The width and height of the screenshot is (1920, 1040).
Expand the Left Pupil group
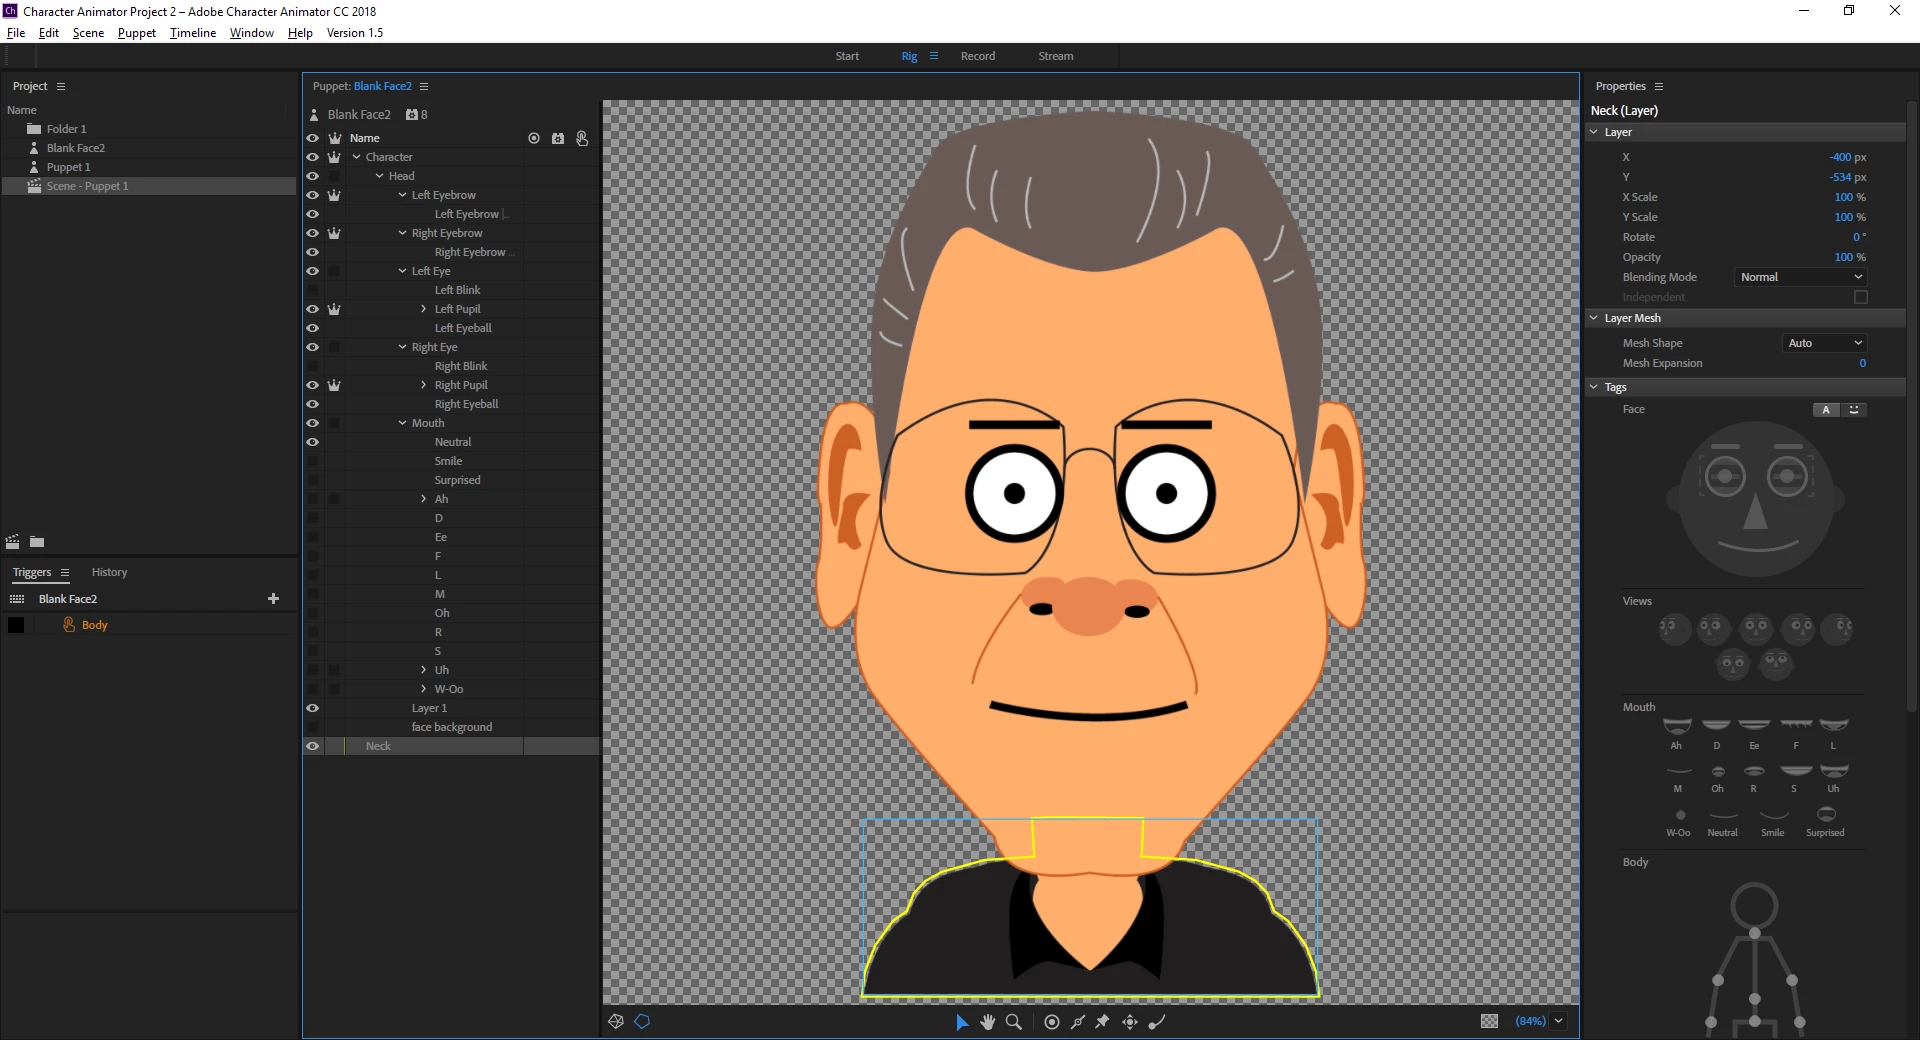click(x=424, y=309)
